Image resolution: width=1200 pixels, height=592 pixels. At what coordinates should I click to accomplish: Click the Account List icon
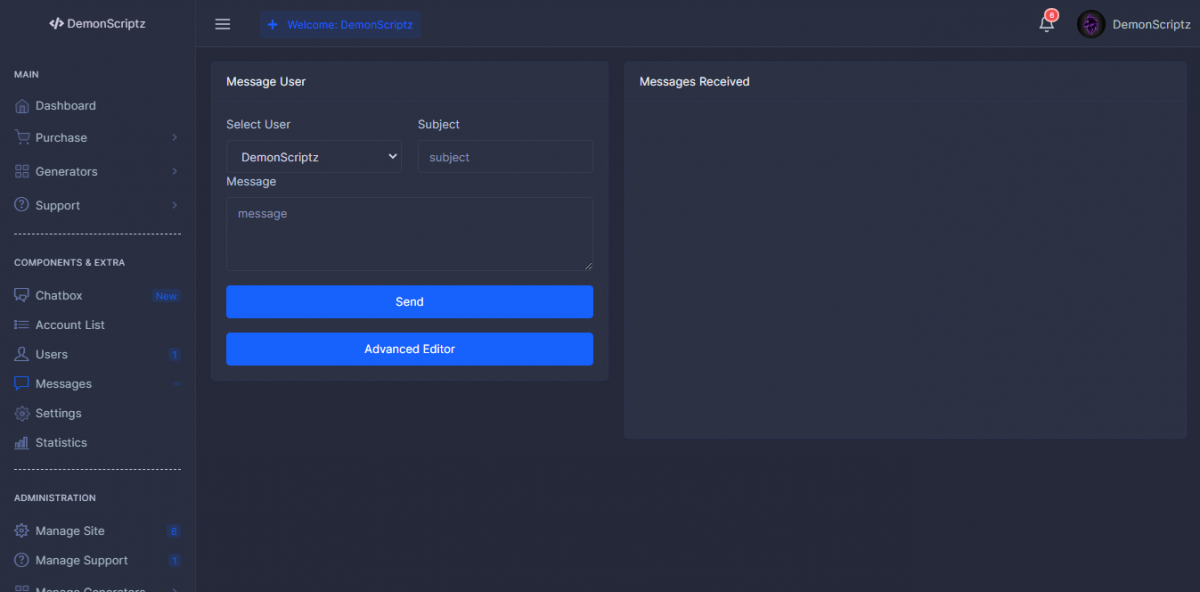coord(22,325)
